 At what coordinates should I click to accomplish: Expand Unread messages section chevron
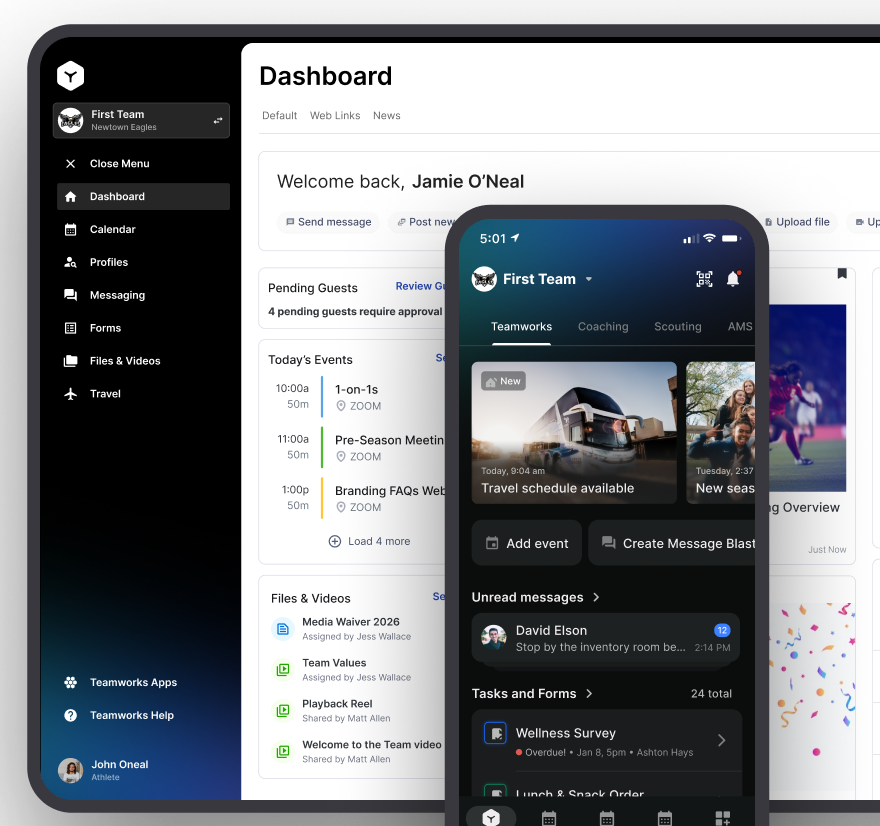596,597
